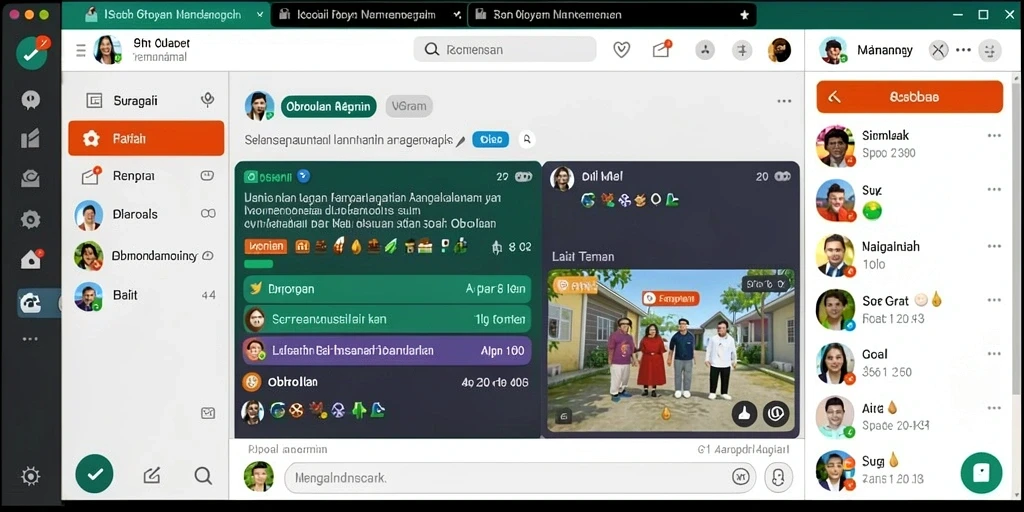Open three-dot menu in chat header
Viewport: 1024px width, 512px height.
pyautogui.click(x=784, y=101)
